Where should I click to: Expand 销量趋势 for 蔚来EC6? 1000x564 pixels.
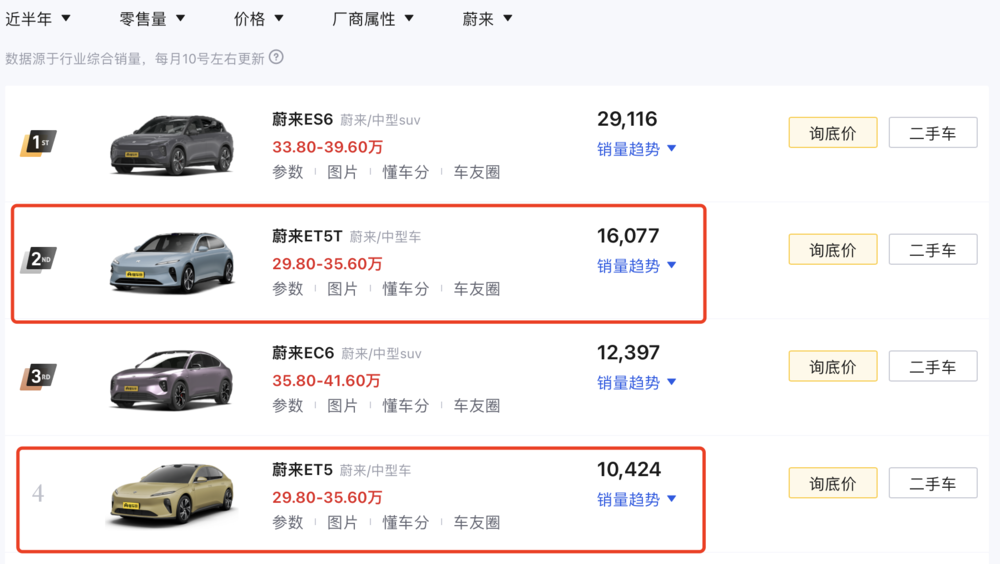coord(636,383)
